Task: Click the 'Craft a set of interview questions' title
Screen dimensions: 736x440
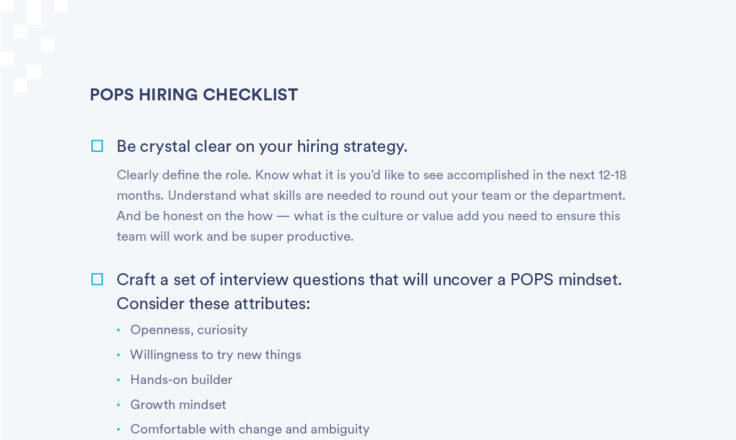Action: click(x=369, y=280)
